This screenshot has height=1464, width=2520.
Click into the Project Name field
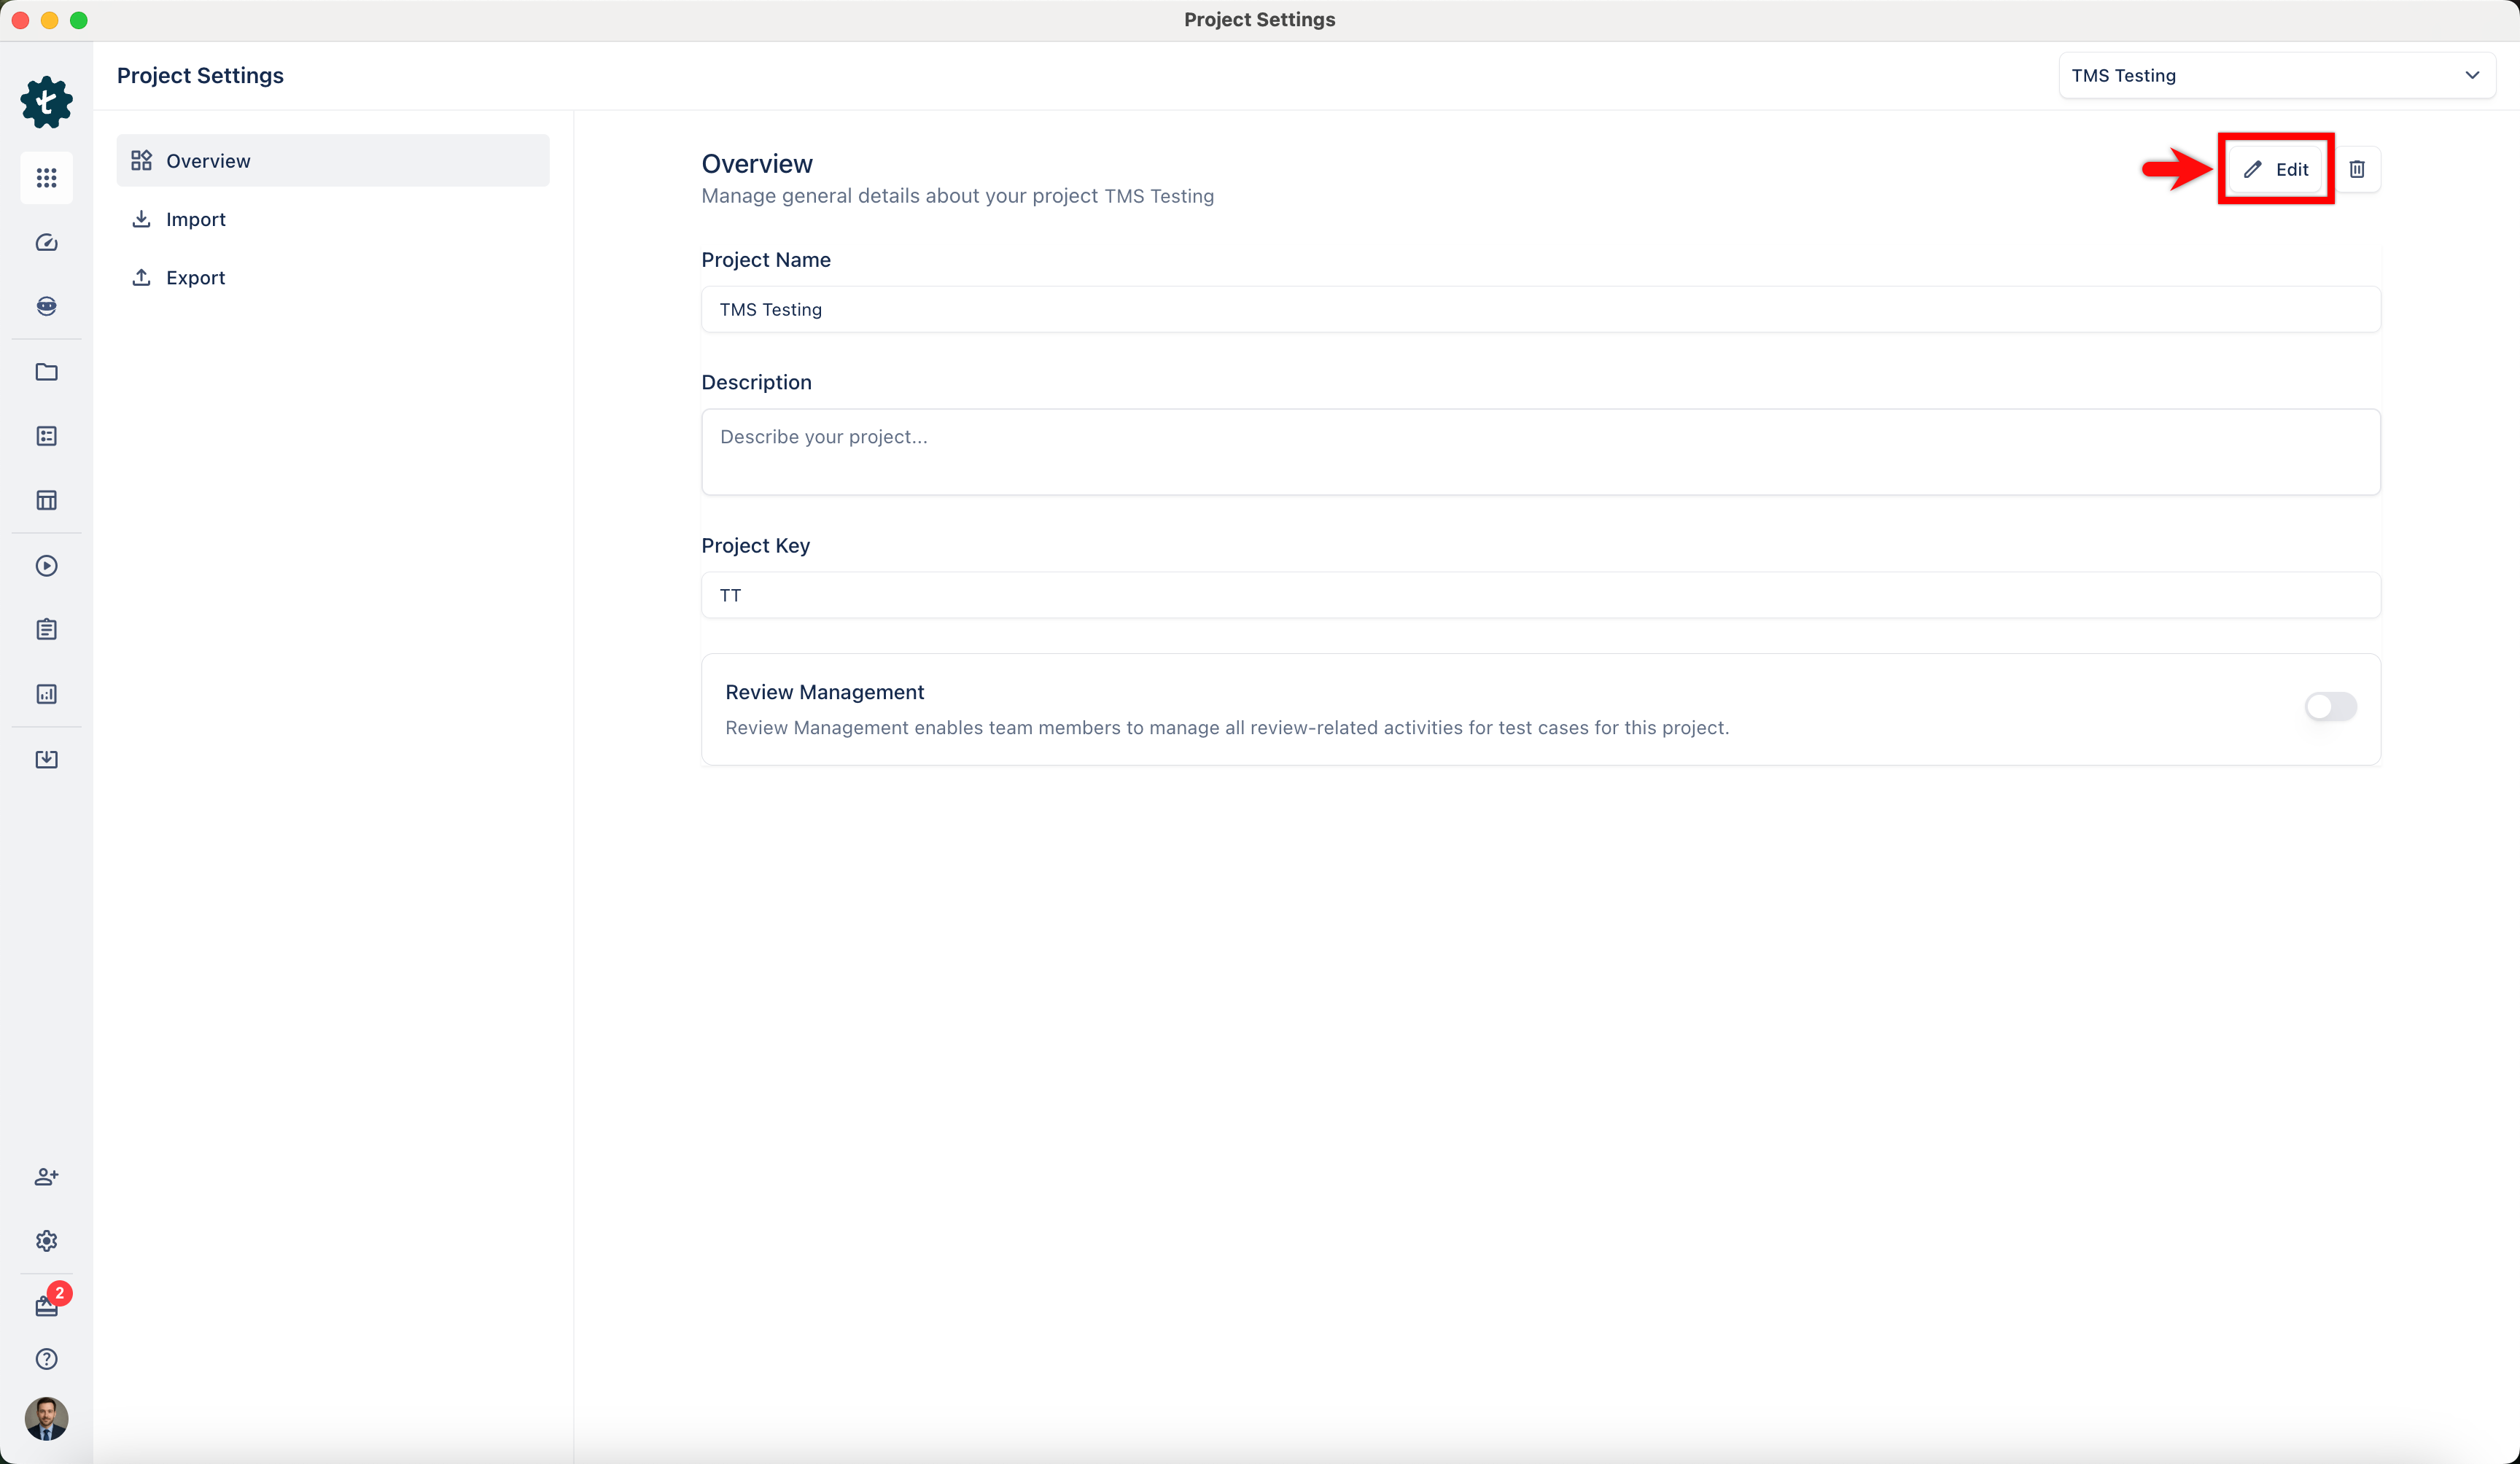point(1540,310)
